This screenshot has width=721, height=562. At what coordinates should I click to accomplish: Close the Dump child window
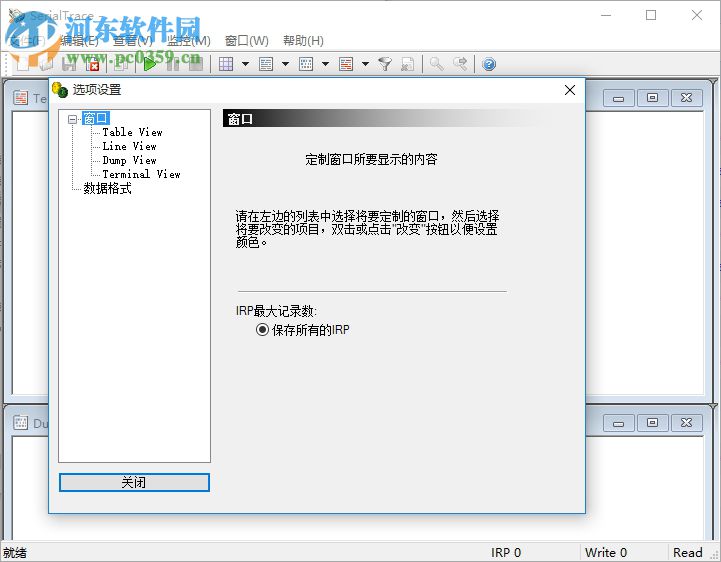[687, 423]
